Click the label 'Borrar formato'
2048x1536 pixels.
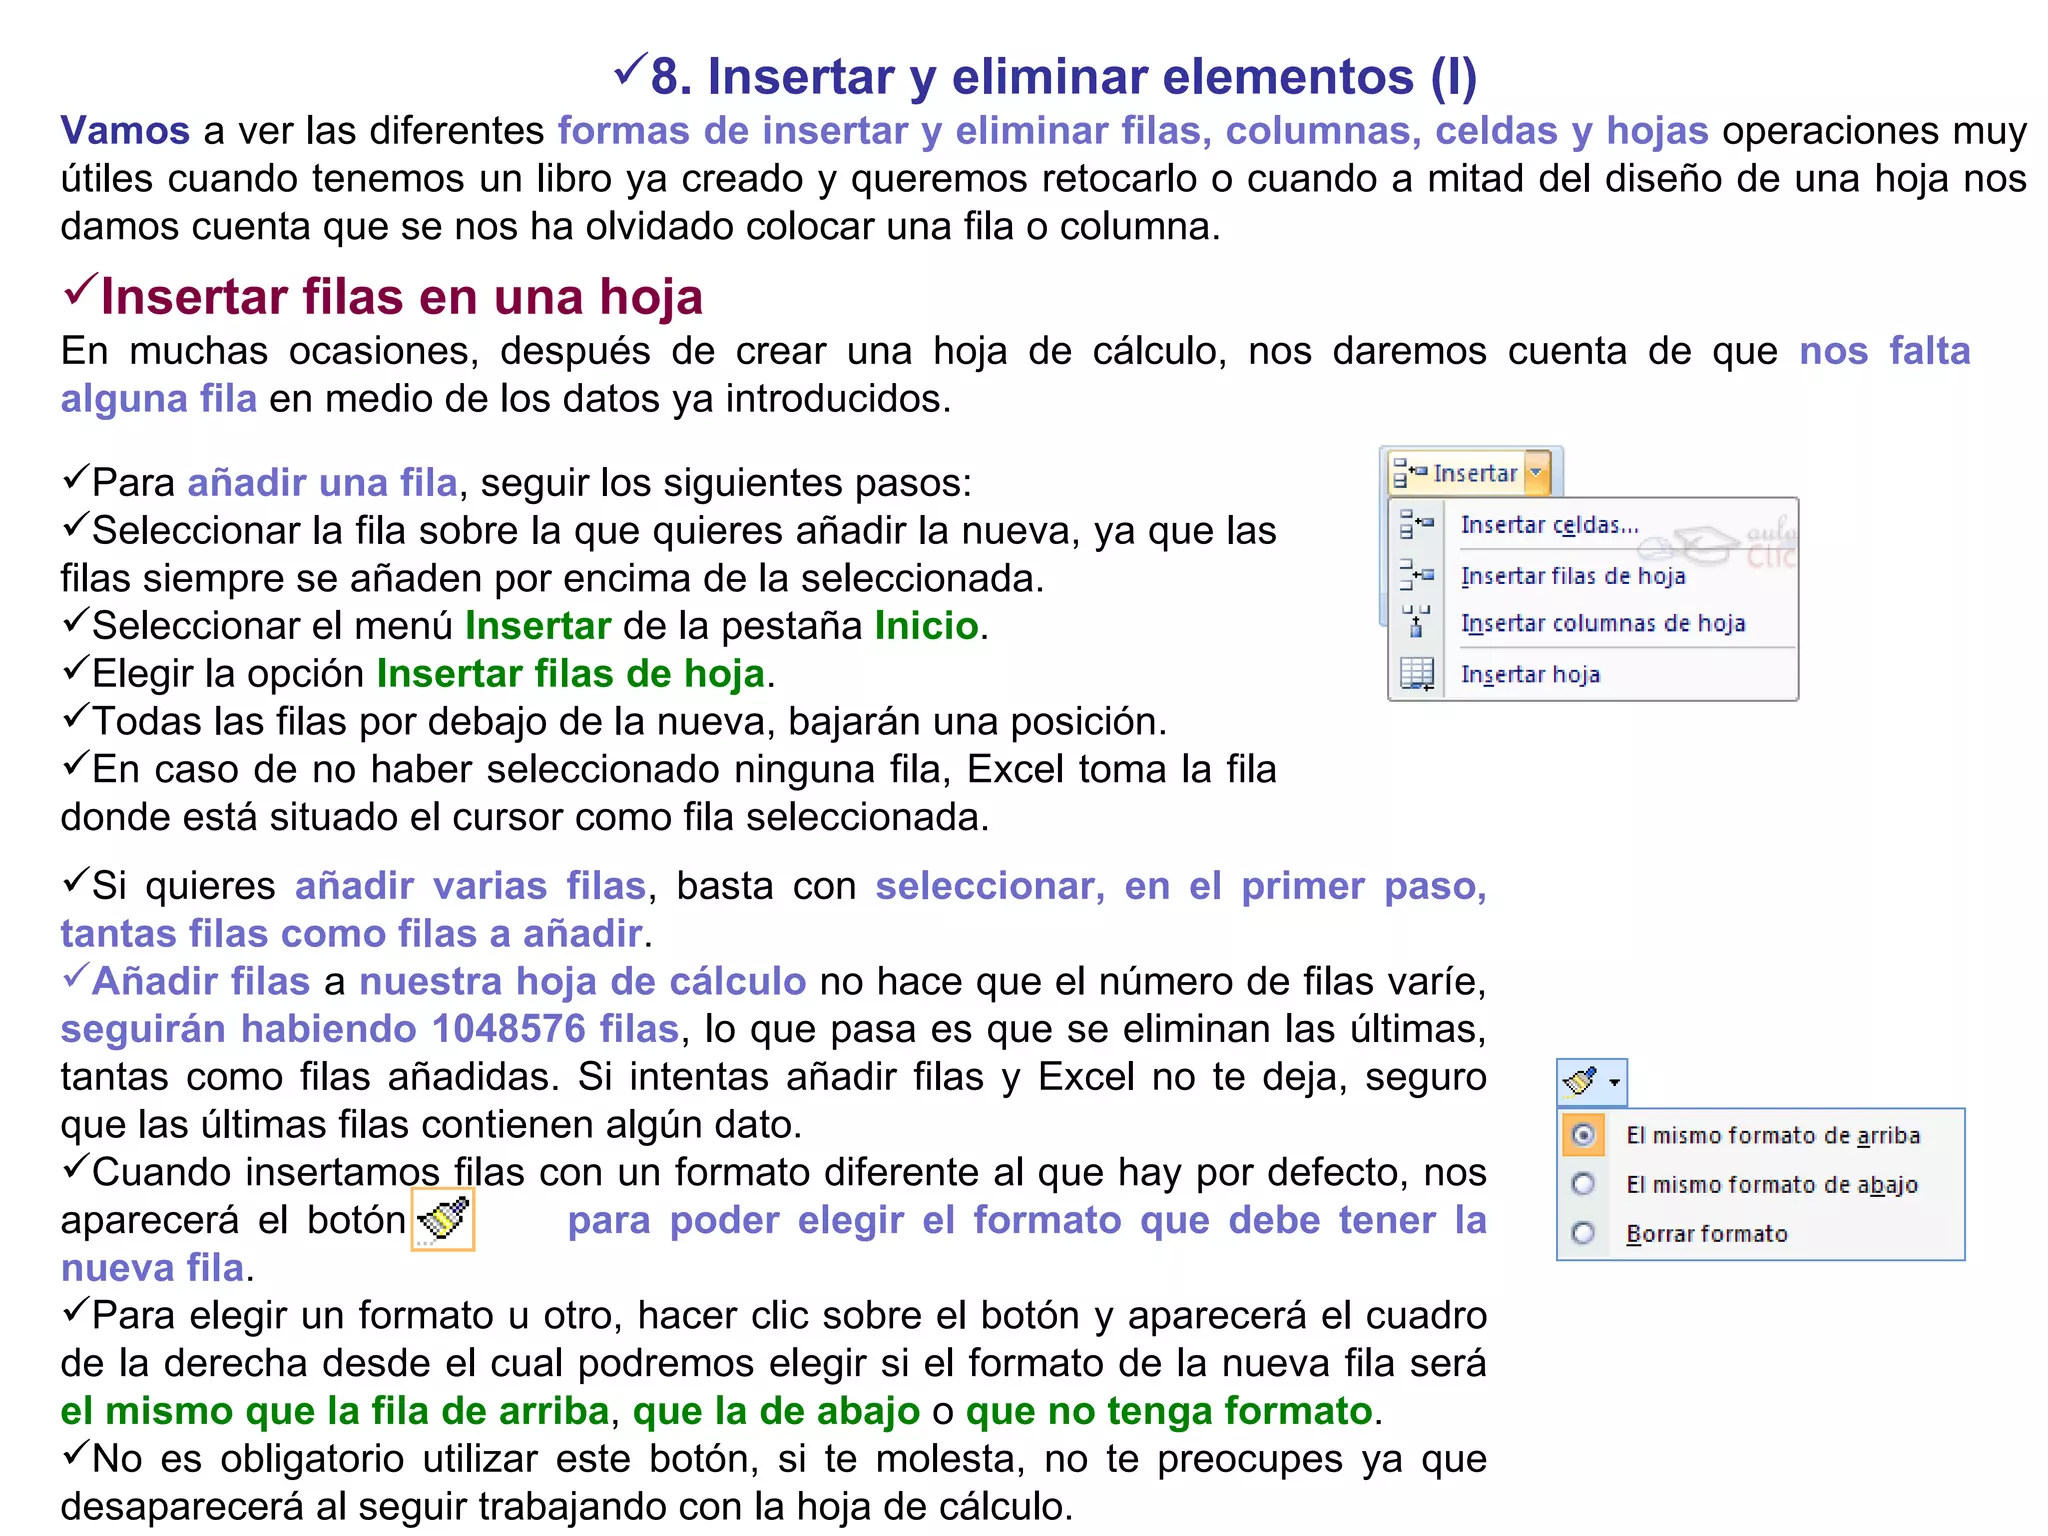click(1707, 1233)
